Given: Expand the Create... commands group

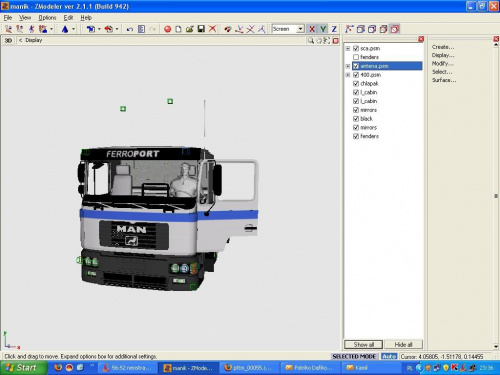Looking at the screenshot, I should pyautogui.click(x=443, y=47).
